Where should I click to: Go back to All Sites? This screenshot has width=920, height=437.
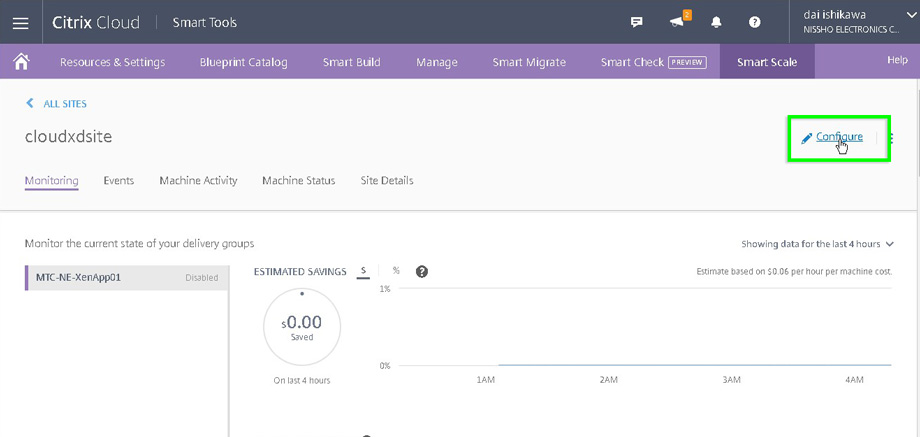pyautogui.click(x=57, y=104)
